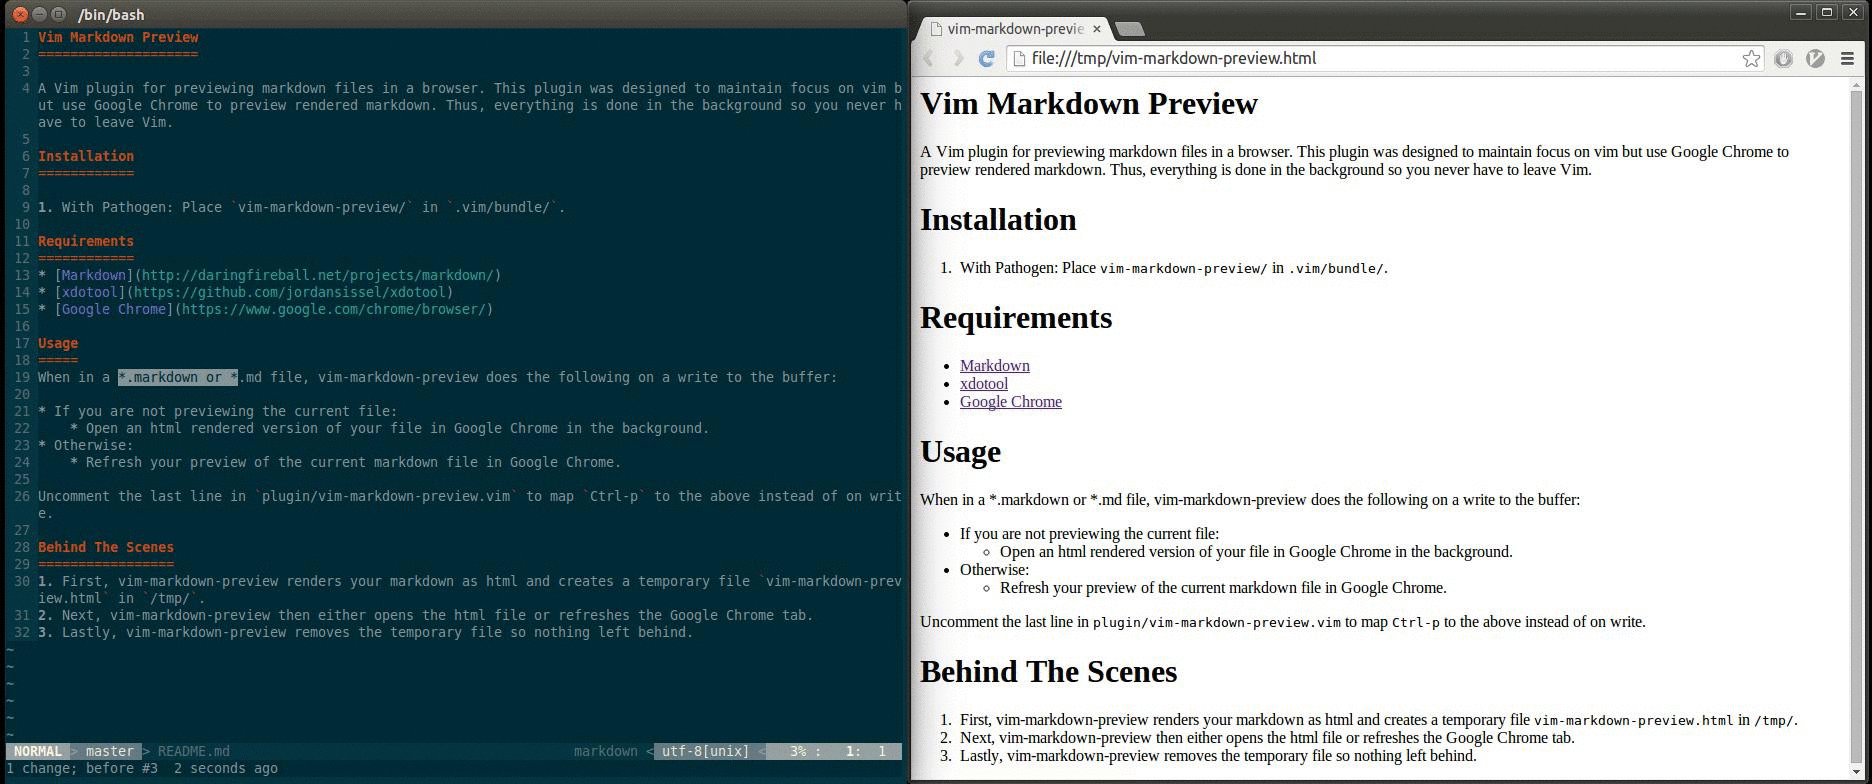Click Behind The Scenes heading in preview
The image size is (1872, 784).
point(1048,672)
